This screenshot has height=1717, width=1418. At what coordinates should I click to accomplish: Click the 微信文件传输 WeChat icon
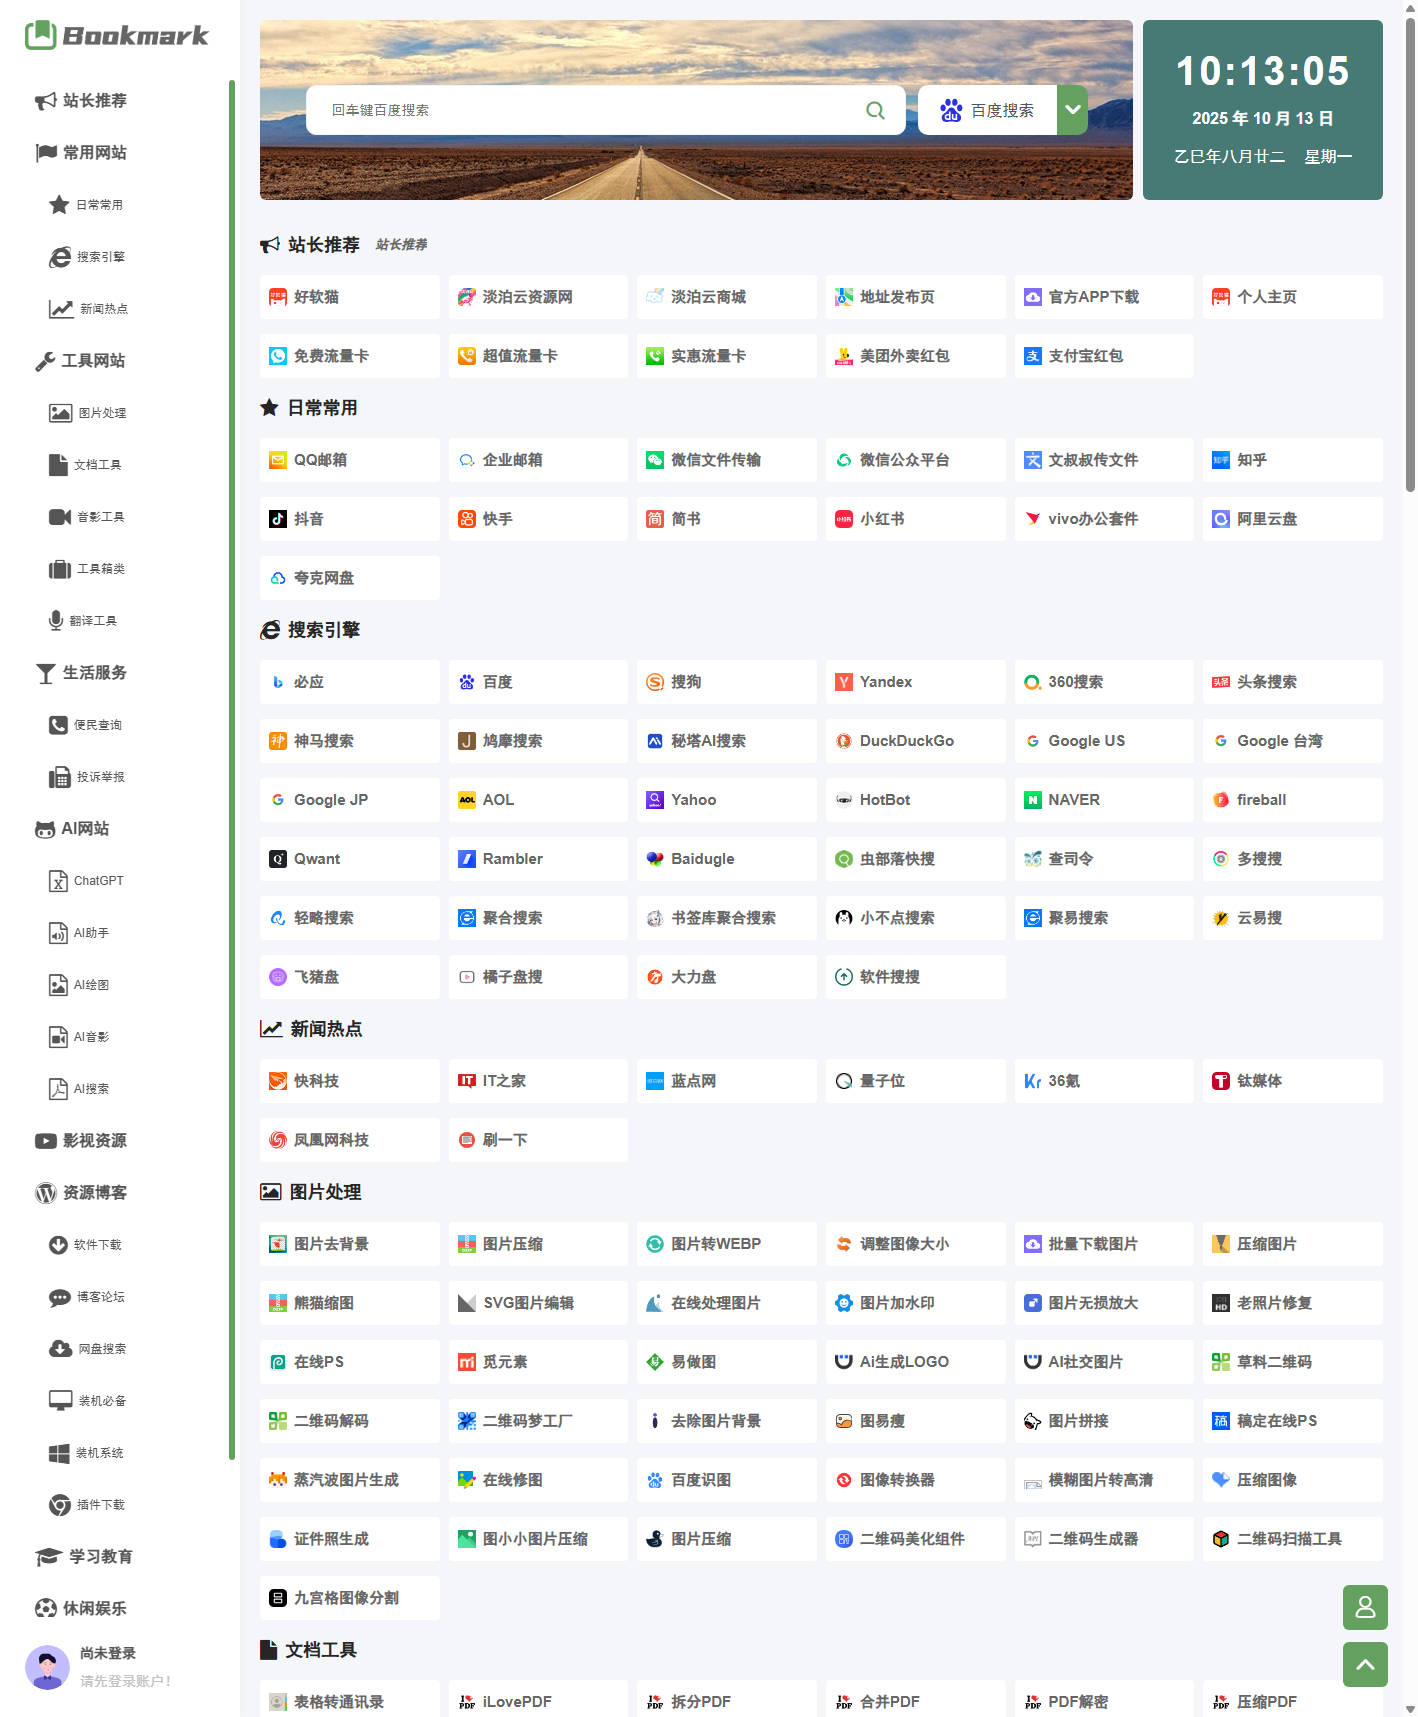coord(655,460)
